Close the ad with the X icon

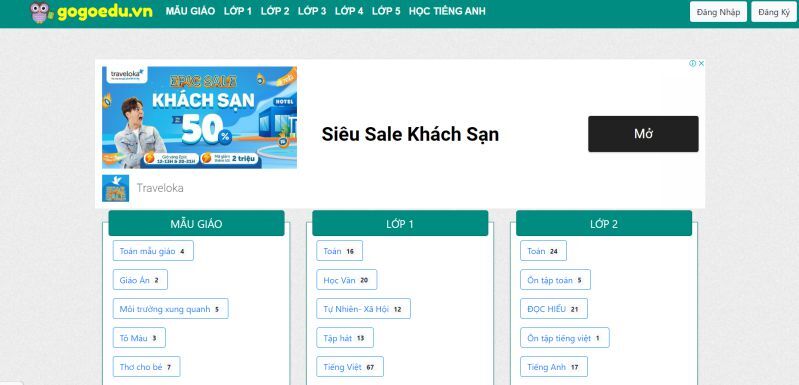[701, 64]
